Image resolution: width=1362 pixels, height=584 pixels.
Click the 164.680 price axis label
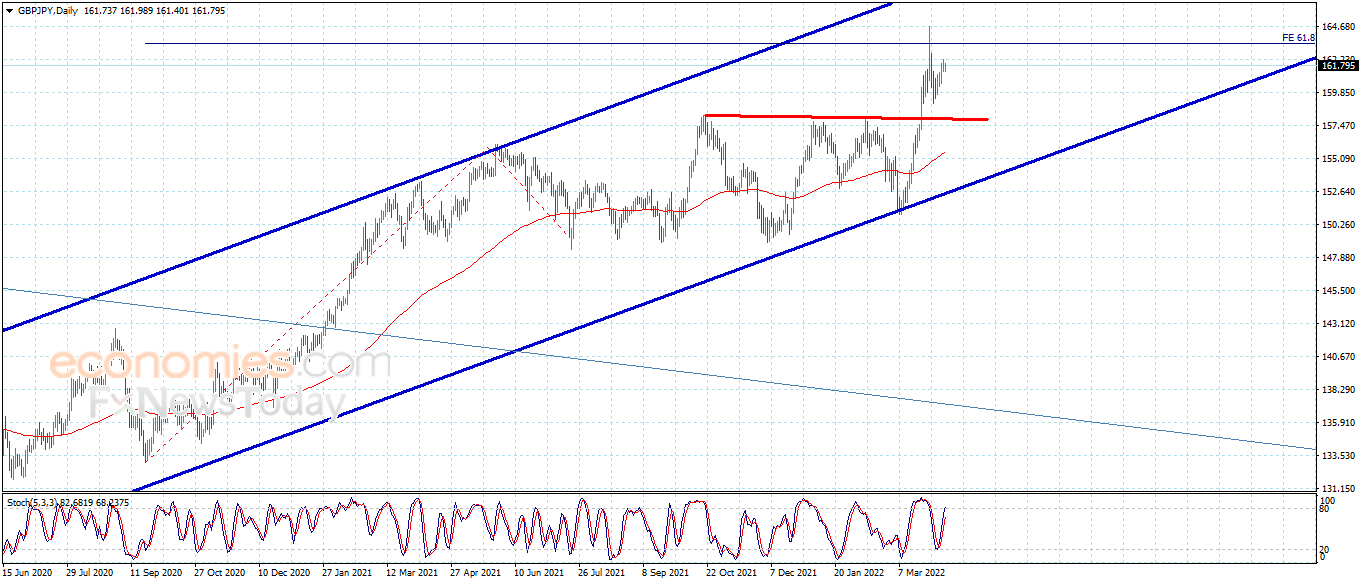[x=1338, y=26]
